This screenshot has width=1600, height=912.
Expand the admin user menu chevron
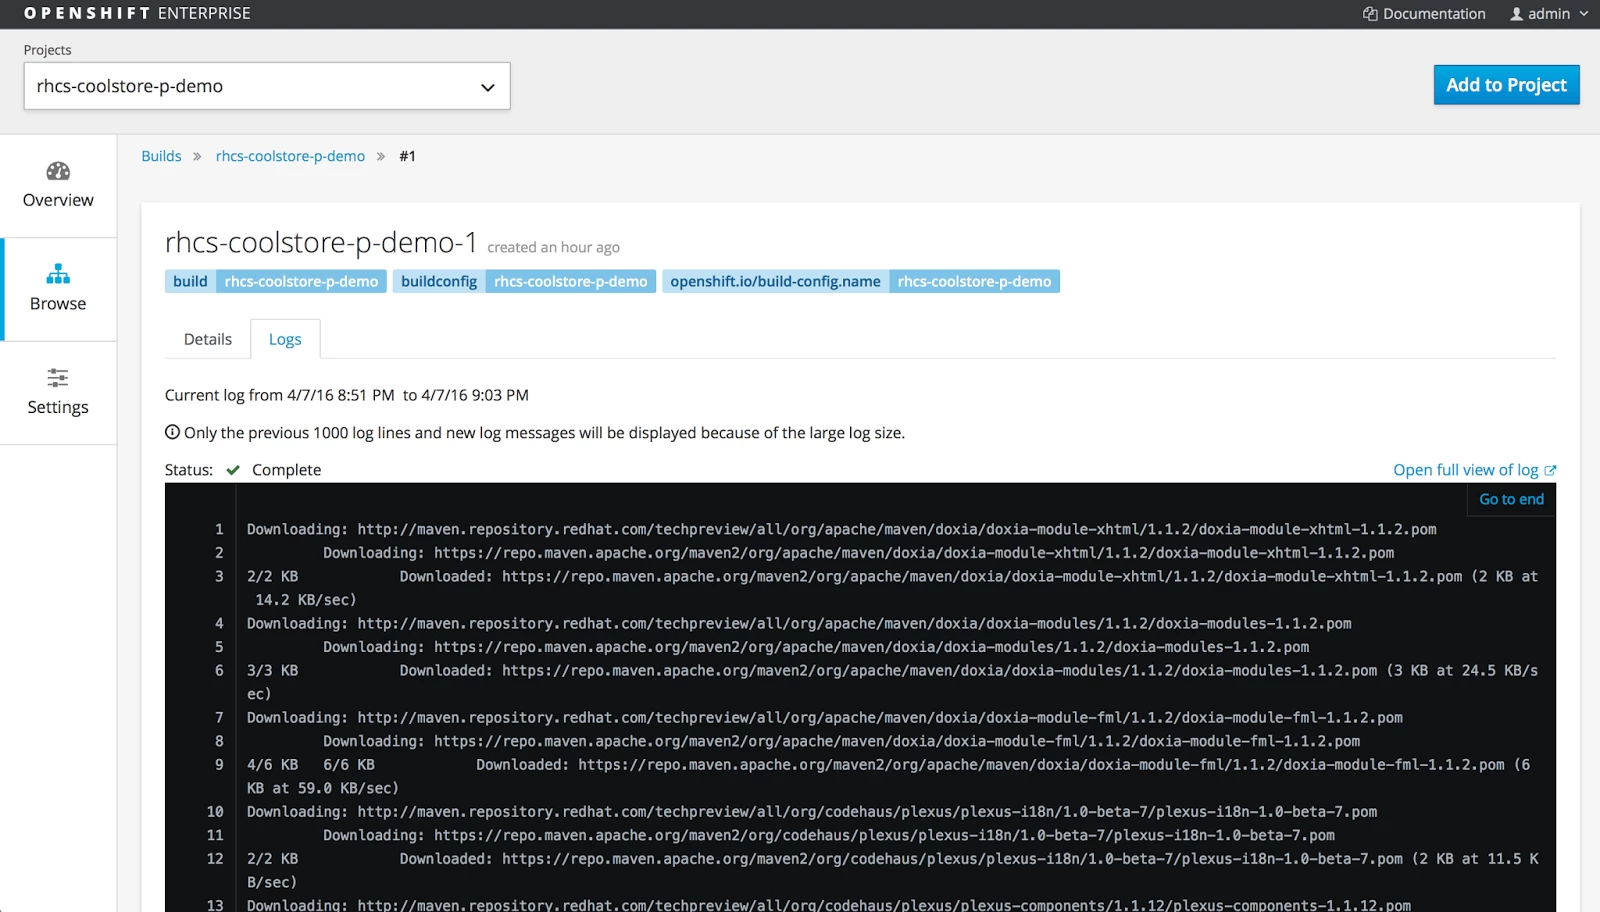(1584, 14)
